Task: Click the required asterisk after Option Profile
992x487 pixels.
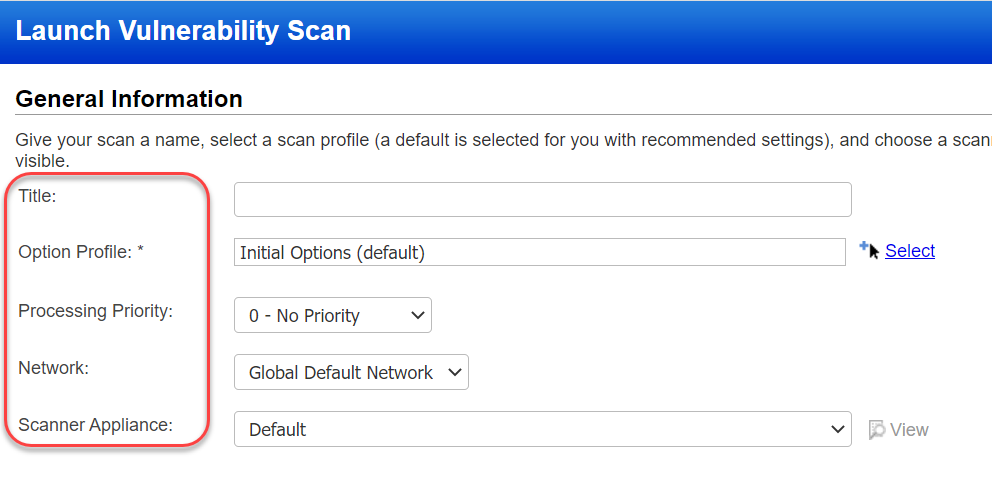Action: coord(141,252)
